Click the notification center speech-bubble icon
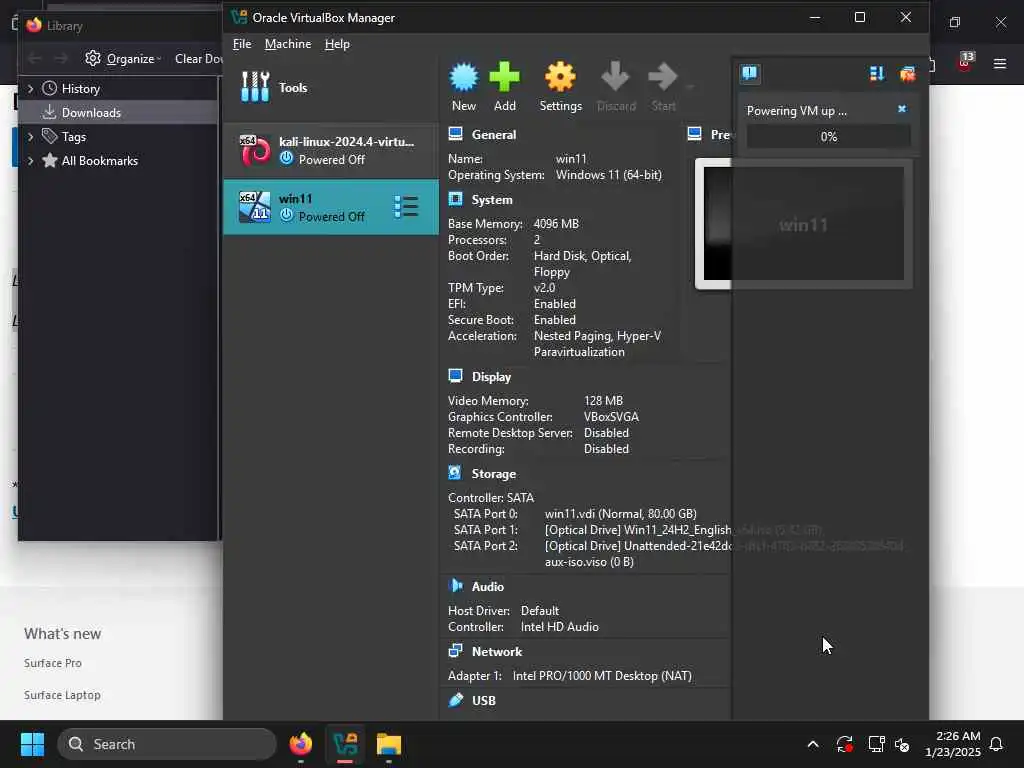The width and height of the screenshot is (1024, 768). 750,73
